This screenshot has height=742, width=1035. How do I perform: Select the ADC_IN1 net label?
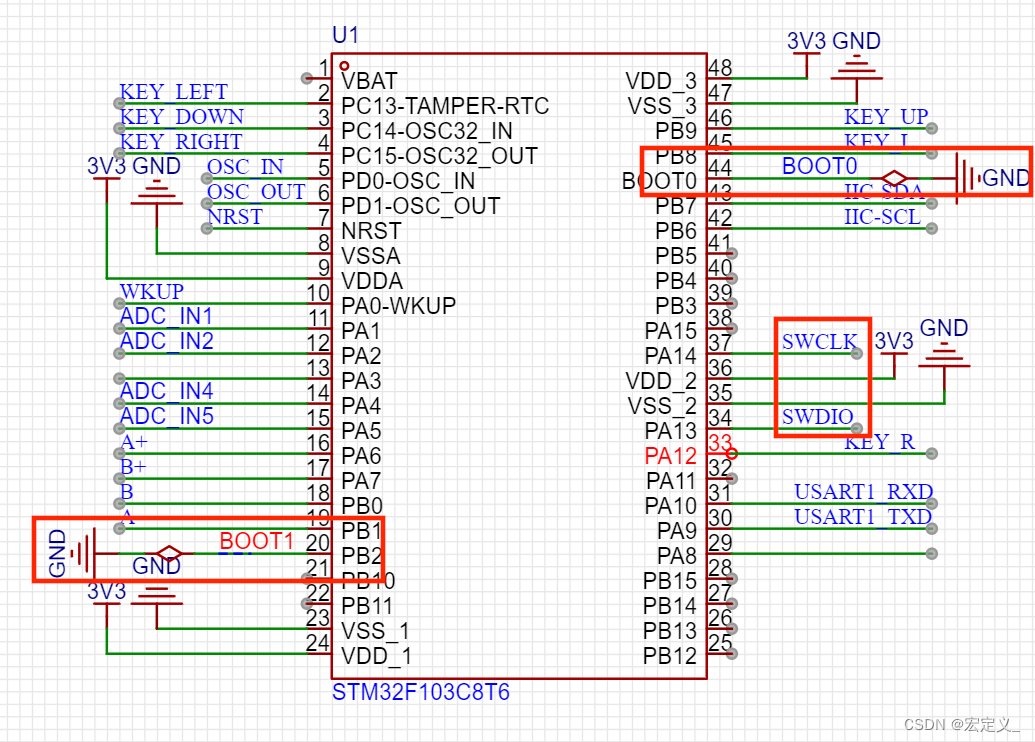click(166, 317)
